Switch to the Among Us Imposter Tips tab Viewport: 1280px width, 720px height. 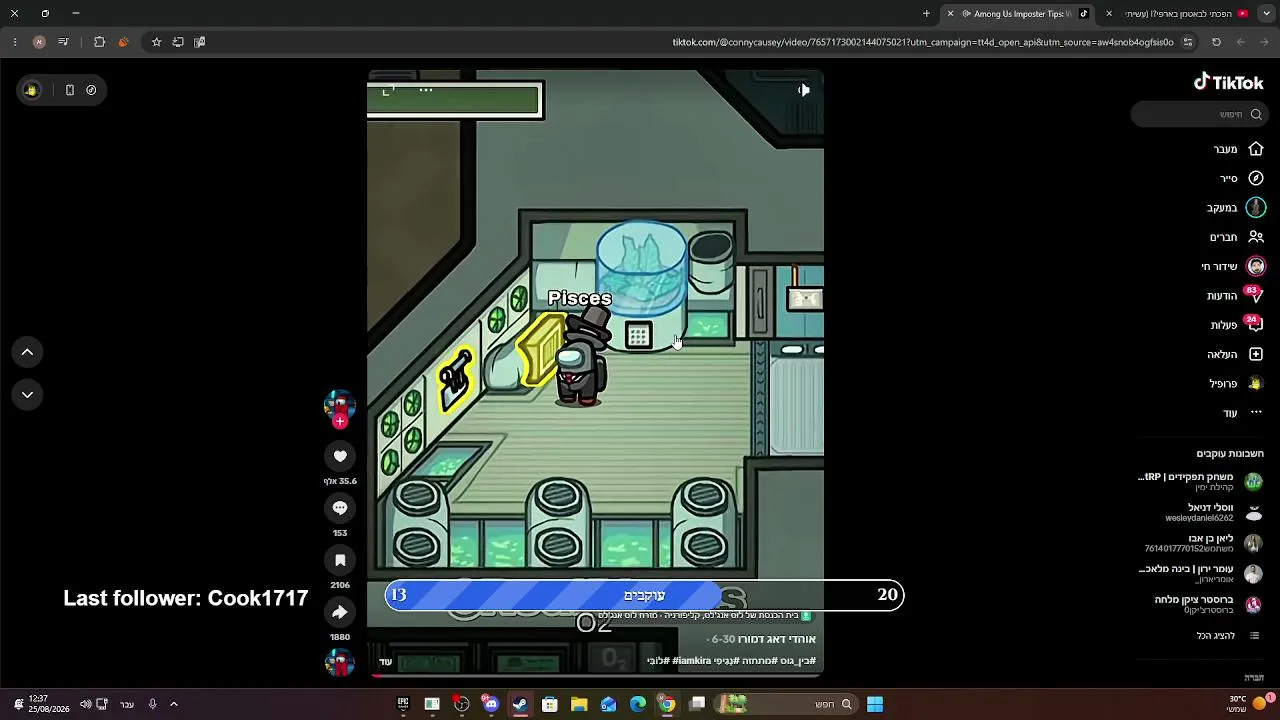(1016, 14)
